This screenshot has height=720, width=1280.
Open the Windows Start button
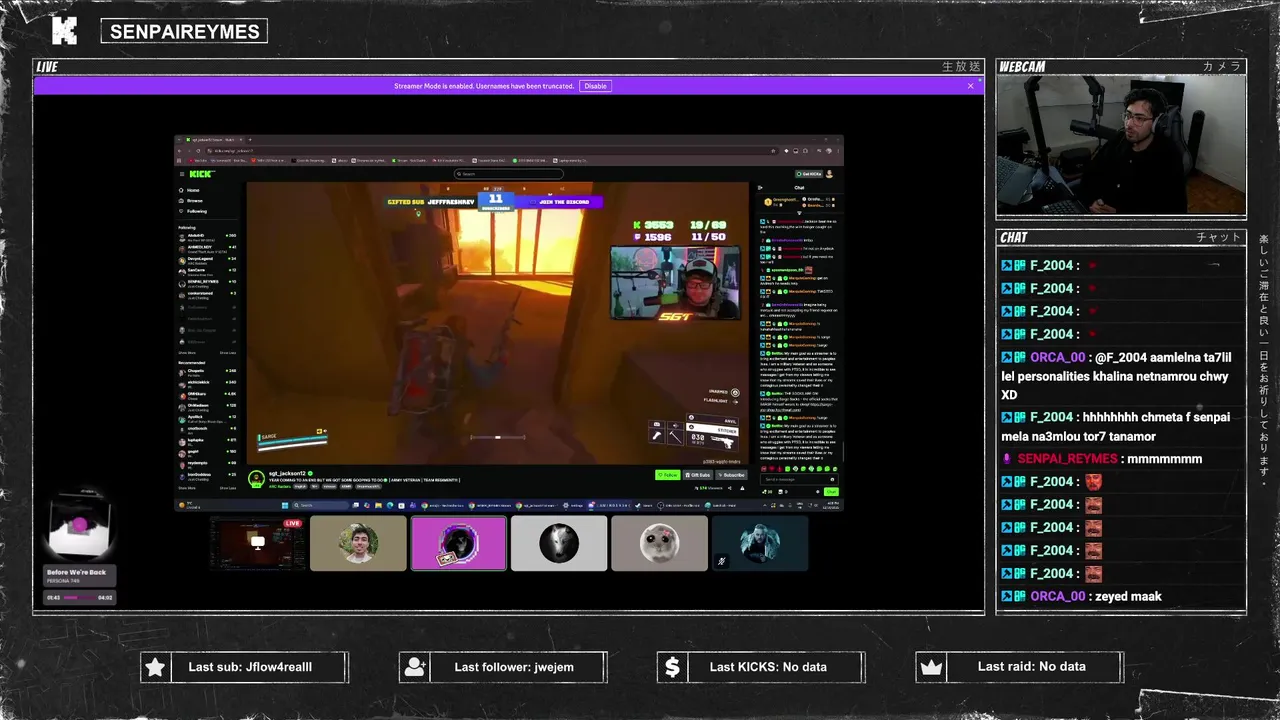point(285,505)
